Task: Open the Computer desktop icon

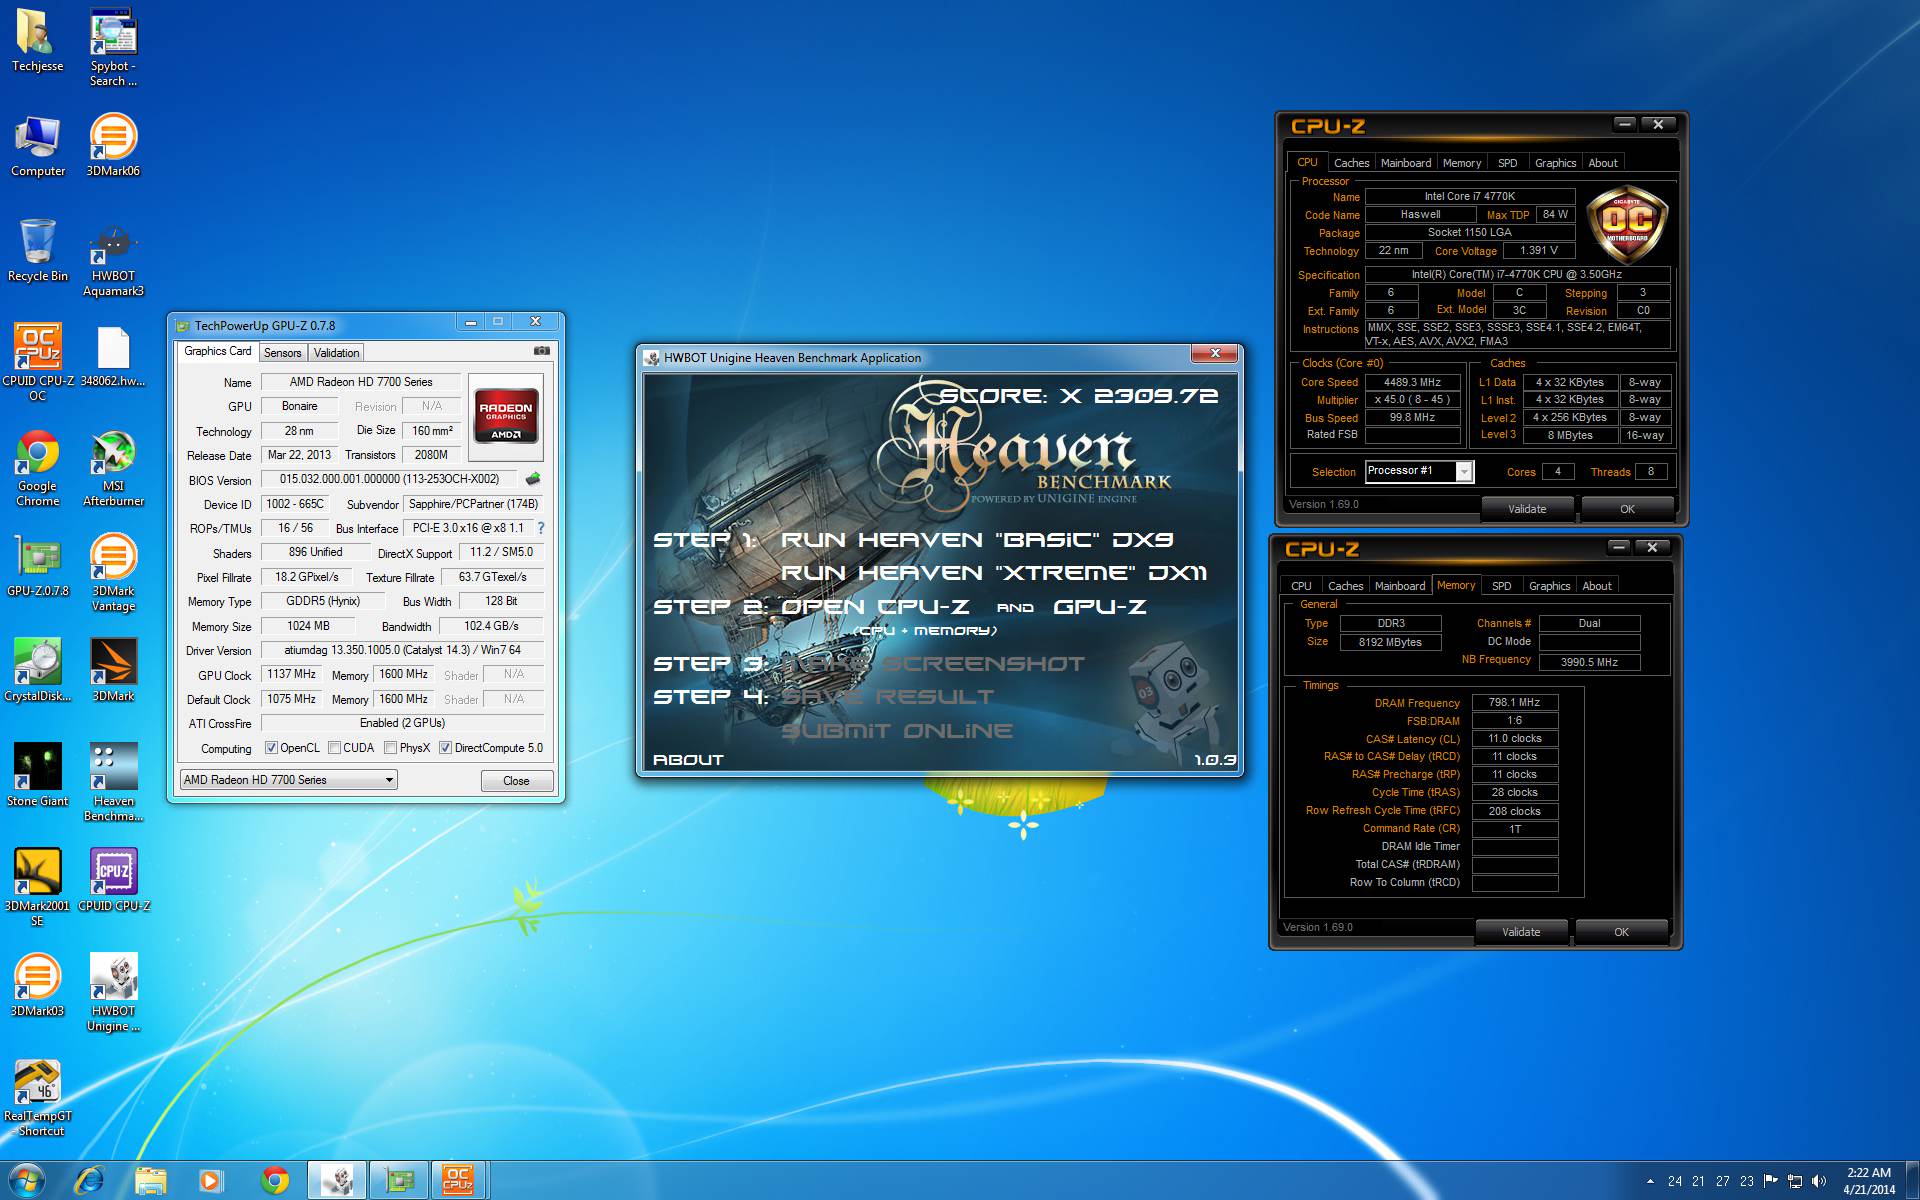Action: point(37,146)
